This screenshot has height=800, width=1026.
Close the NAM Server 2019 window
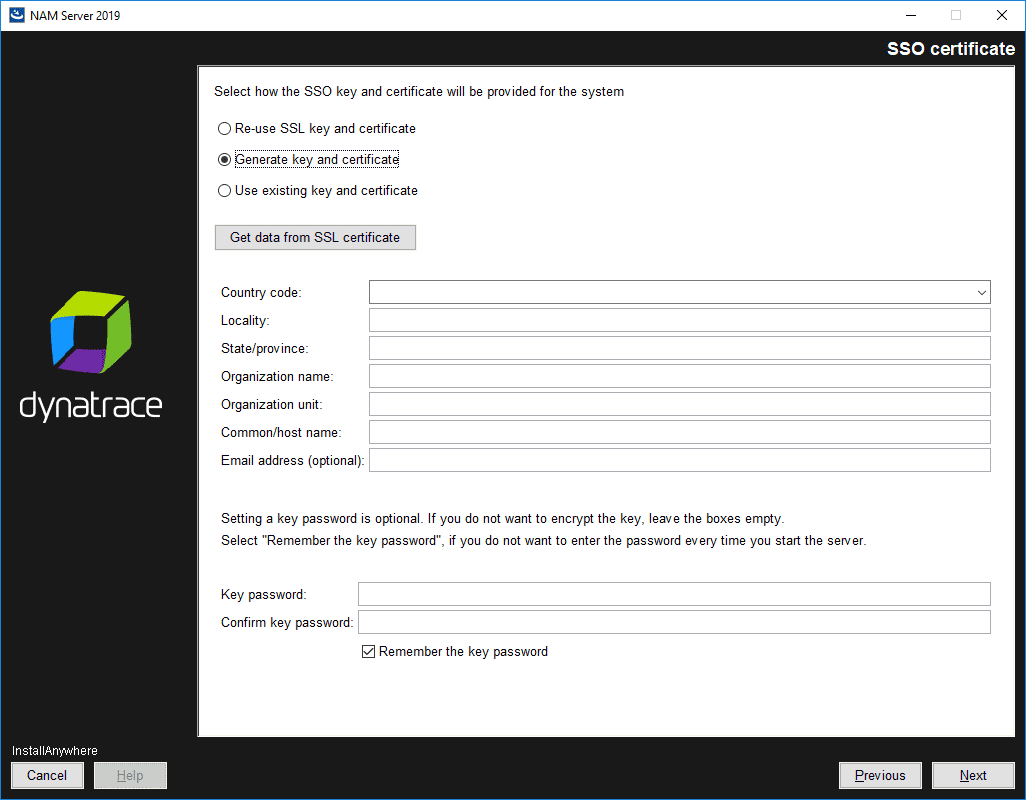point(1002,15)
